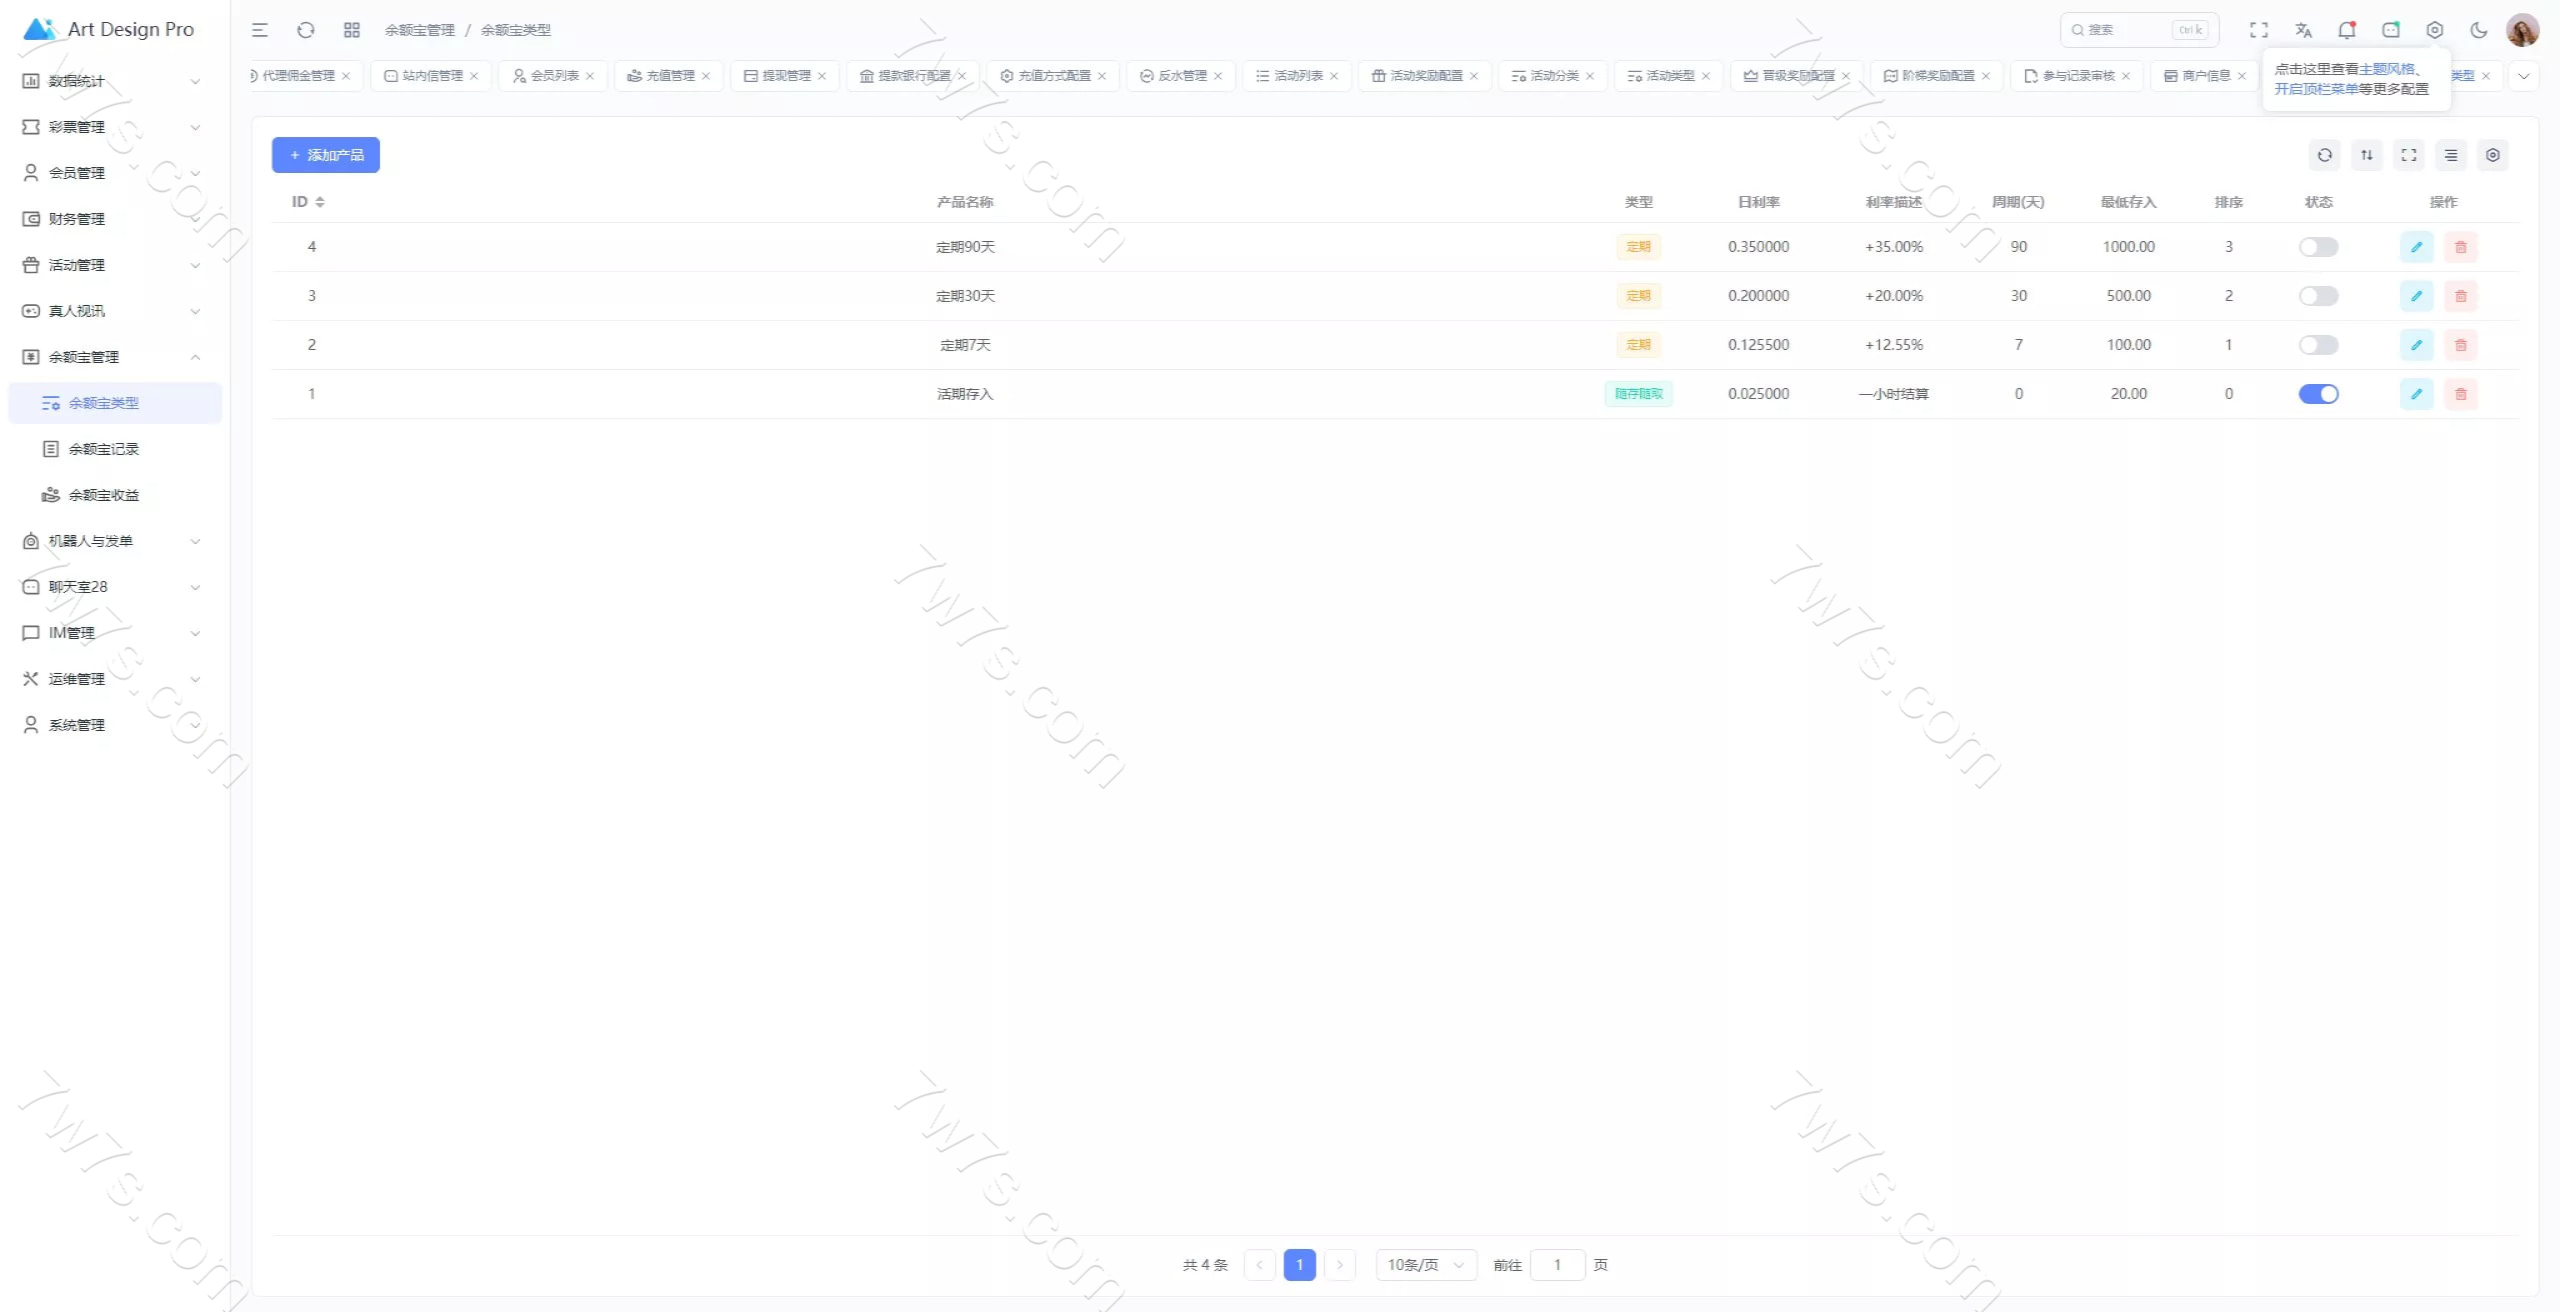
Task: Click the 主题风格 link in tooltip
Action: pyautogui.click(x=2386, y=69)
